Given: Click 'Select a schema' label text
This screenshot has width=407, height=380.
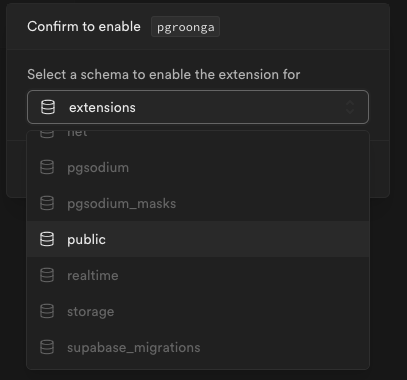Looking at the screenshot, I should click(164, 74).
